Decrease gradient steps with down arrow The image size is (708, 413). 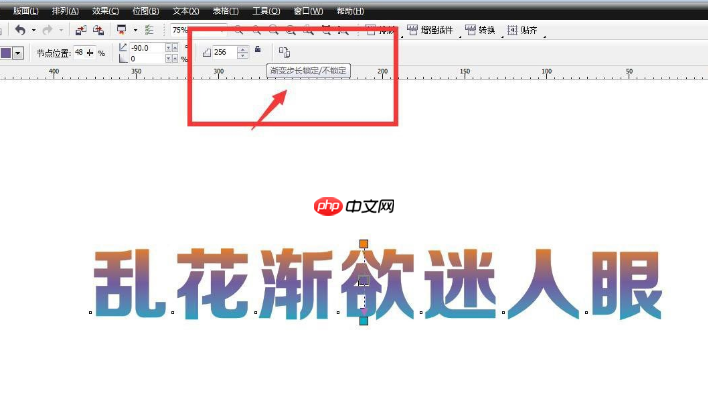click(242, 56)
